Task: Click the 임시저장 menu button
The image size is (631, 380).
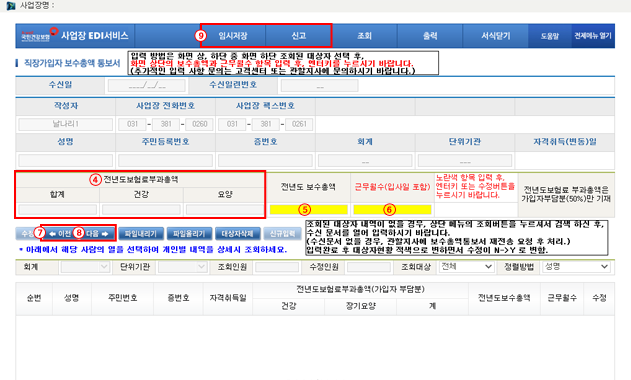Action: point(233,36)
